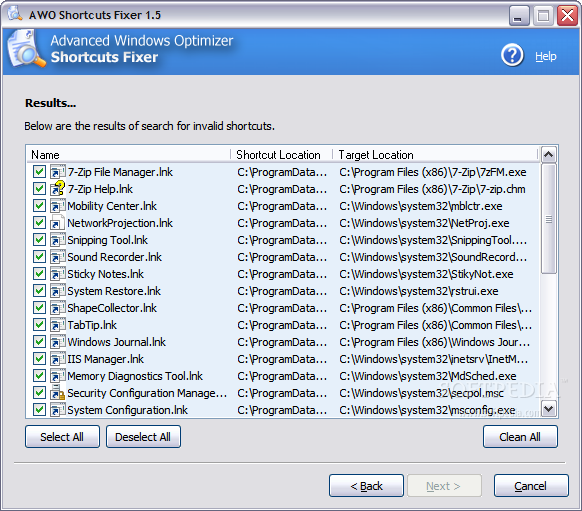Uncheck the Windows Journal.lnk checkbox

pyautogui.click(x=39, y=342)
